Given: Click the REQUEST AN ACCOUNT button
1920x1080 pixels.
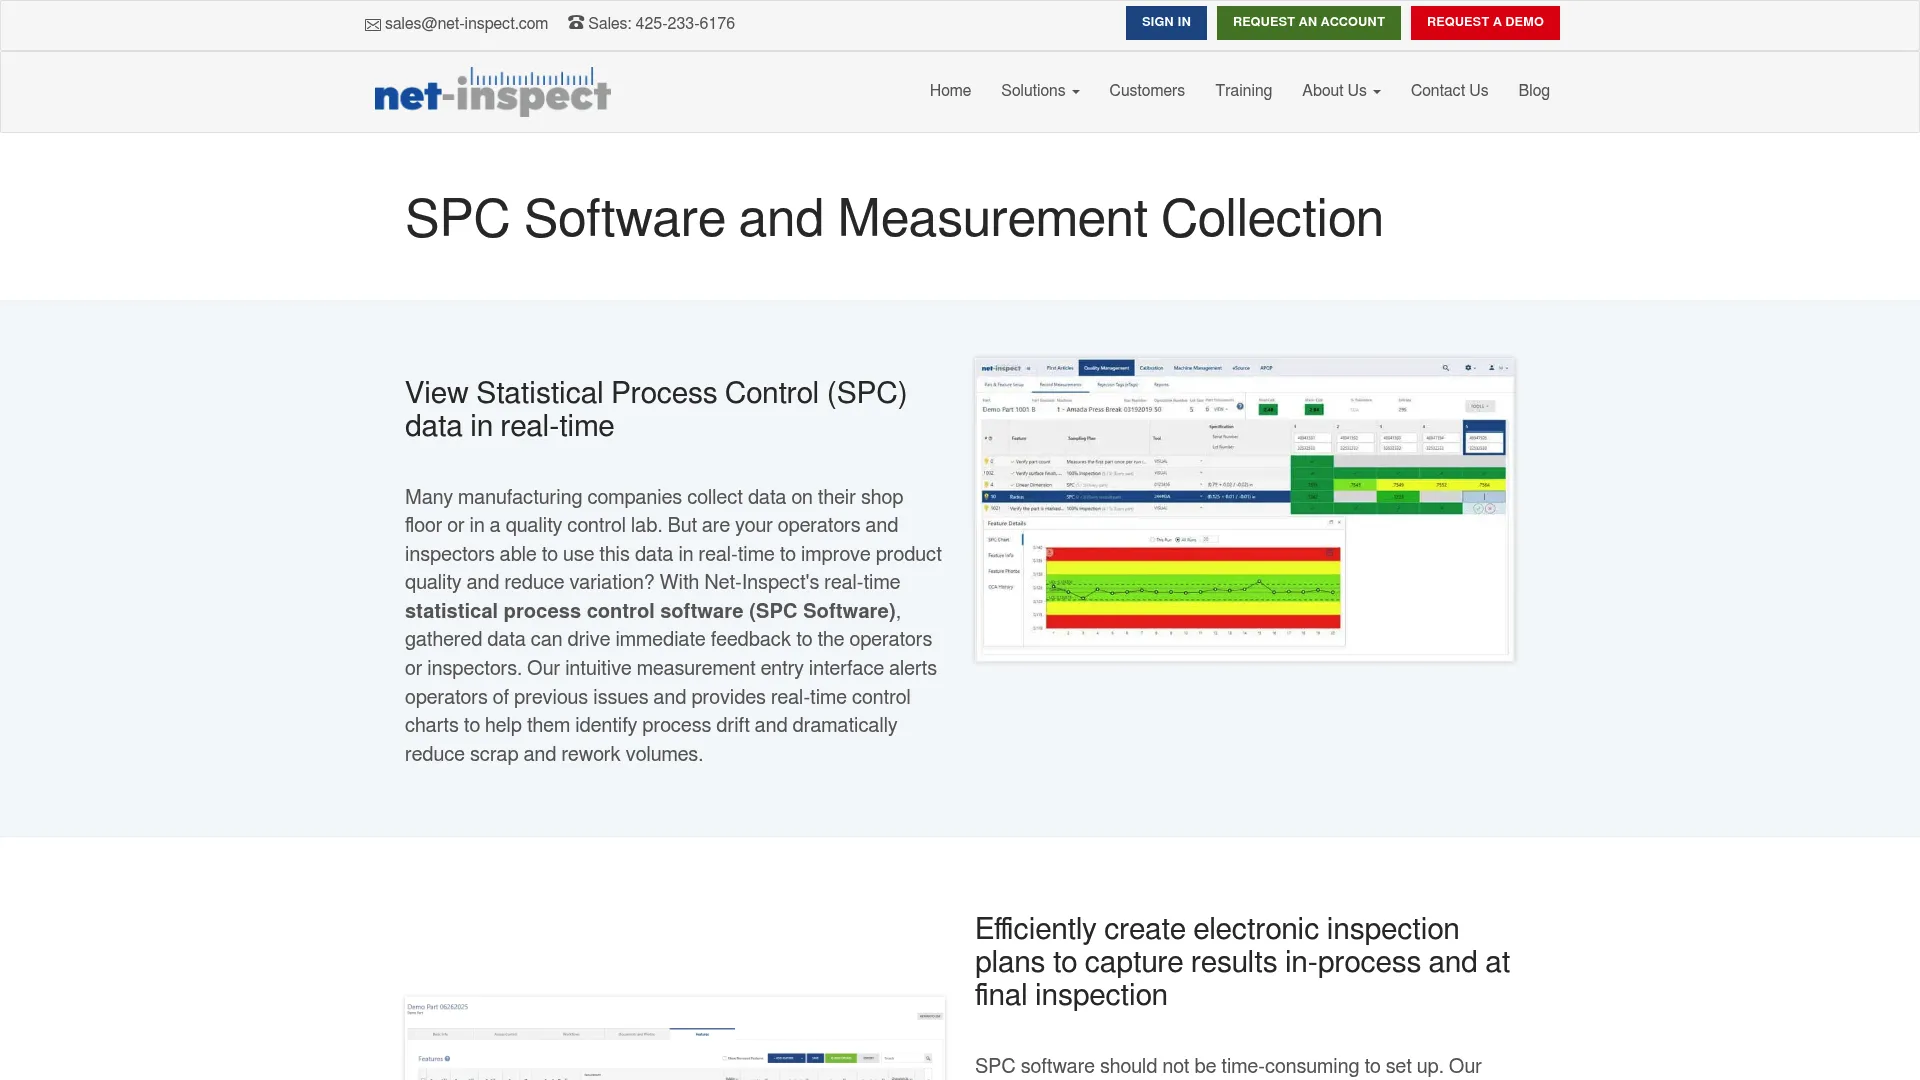Looking at the screenshot, I should [x=1309, y=22].
